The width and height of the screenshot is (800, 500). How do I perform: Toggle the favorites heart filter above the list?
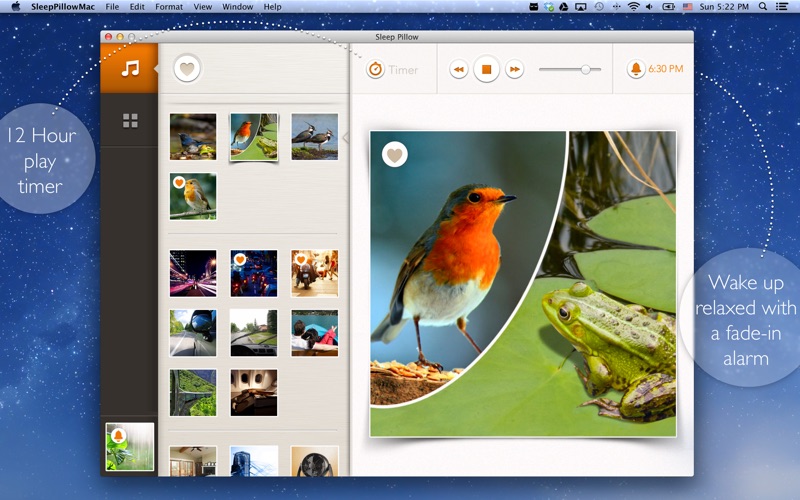(x=187, y=68)
